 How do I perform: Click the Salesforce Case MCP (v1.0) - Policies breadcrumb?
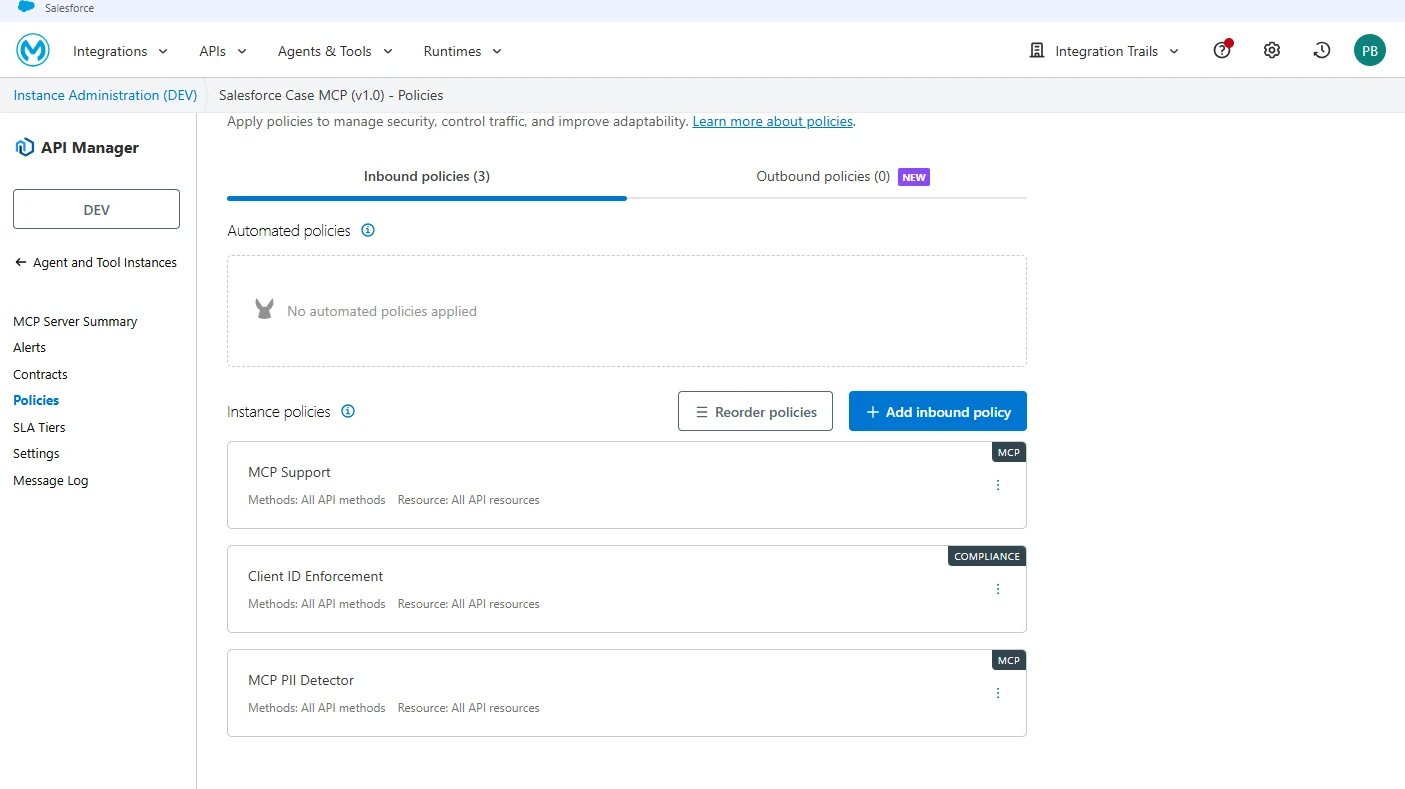click(331, 95)
